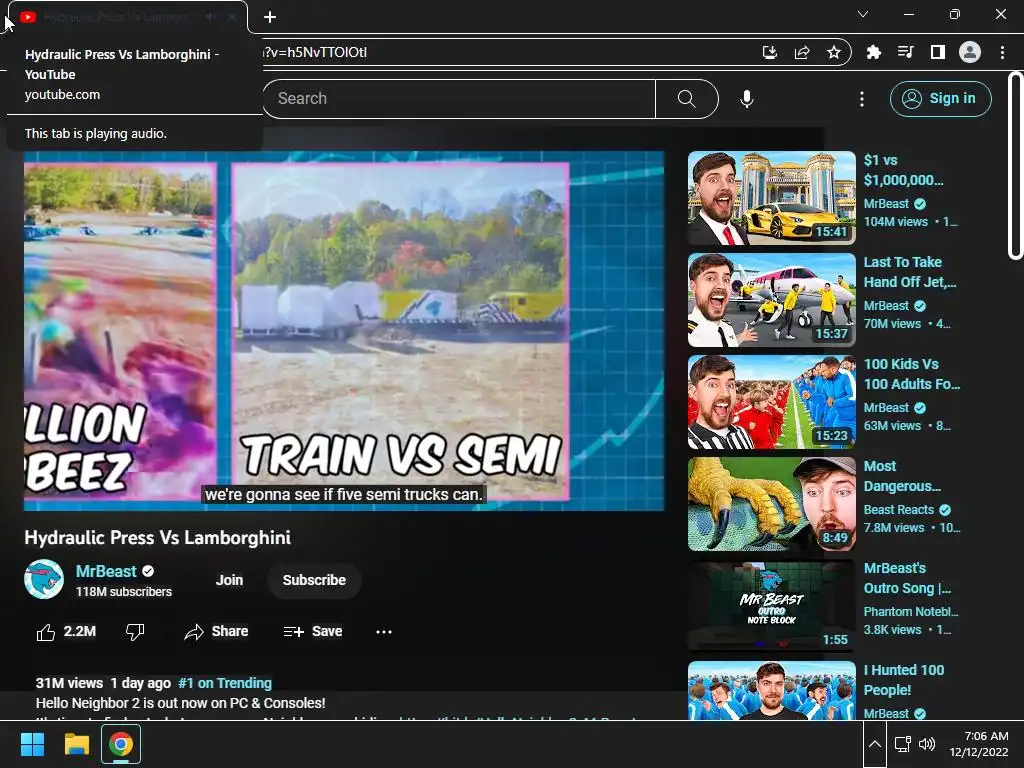The width and height of the screenshot is (1024, 768).
Task: Open 100 Kids Vs 100 Adults title
Action: (912, 374)
